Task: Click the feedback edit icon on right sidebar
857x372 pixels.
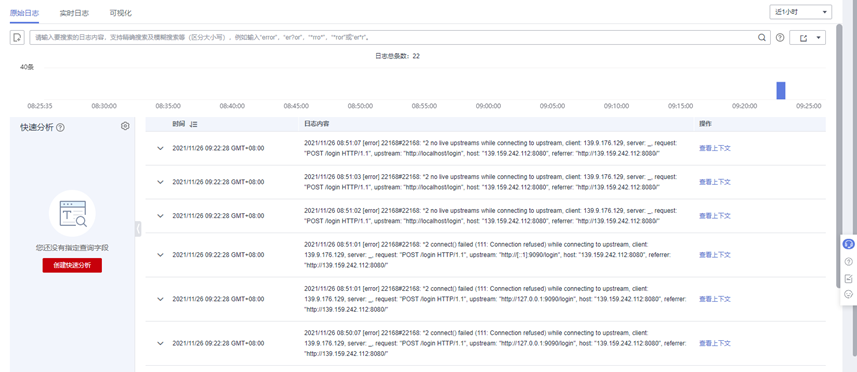Action: coord(848,278)
